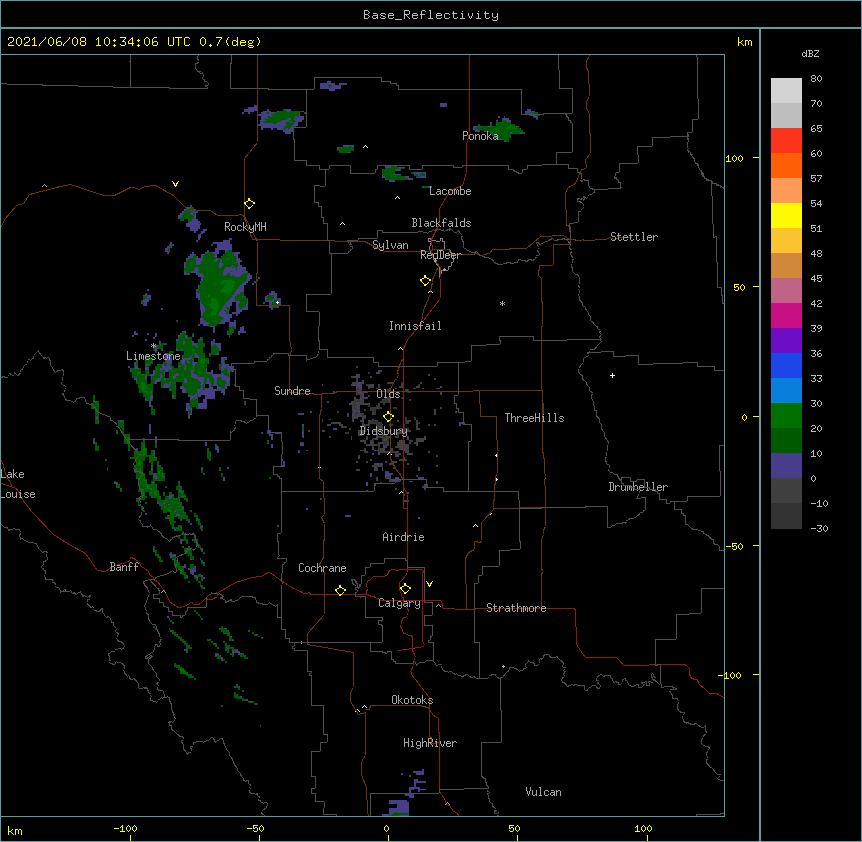The height and width of the screenshot is (842, 862).
Task: Click the yellow diamond marker between Olds and Didsbury
Action: click(x=388, y=417)
